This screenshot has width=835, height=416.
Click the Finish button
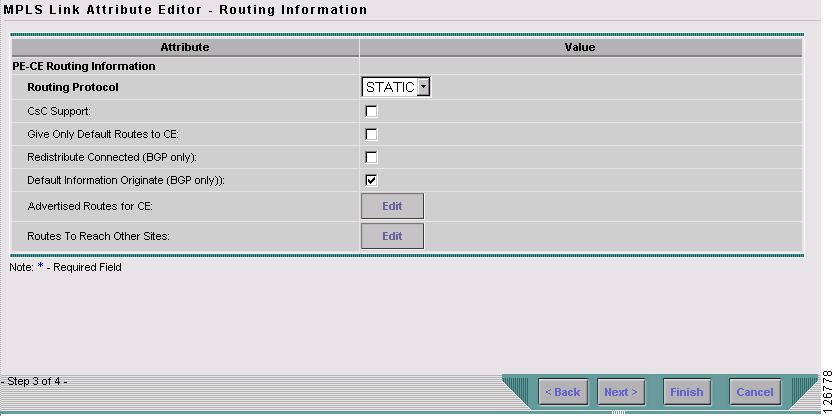point(686,392)
